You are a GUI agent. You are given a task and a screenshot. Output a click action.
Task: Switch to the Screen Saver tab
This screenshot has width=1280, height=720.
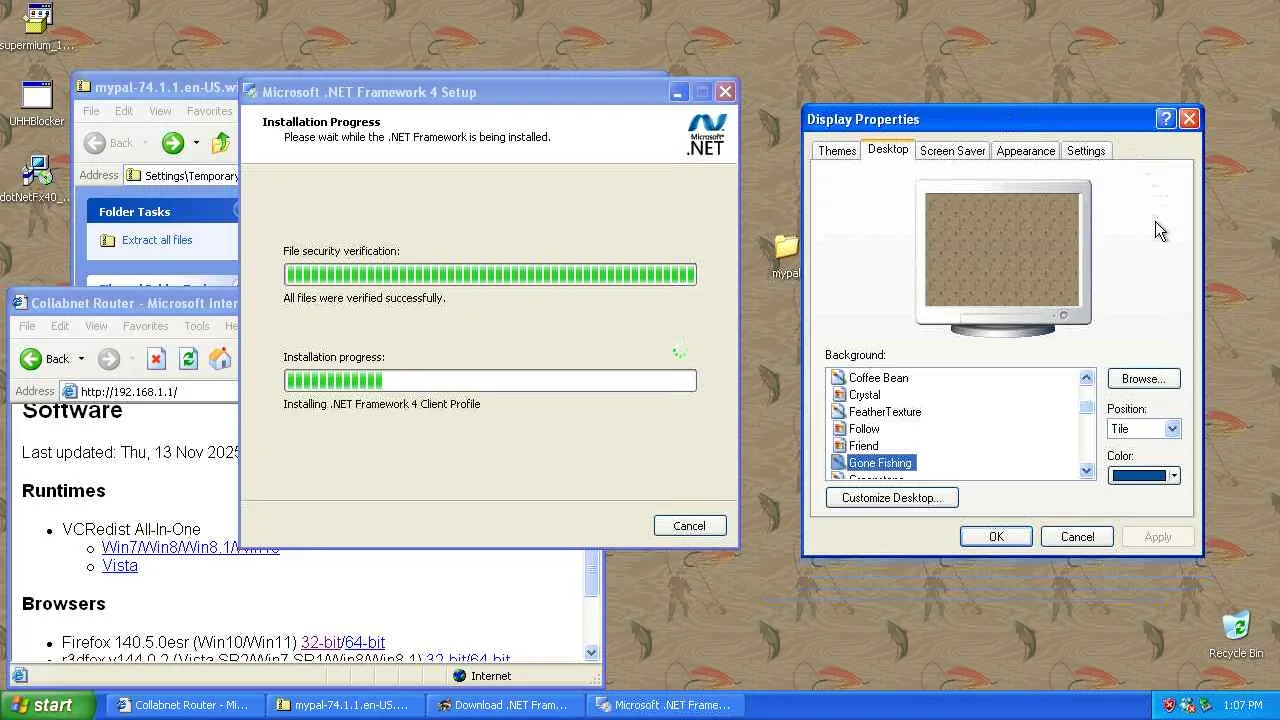[x=952, y=151]
